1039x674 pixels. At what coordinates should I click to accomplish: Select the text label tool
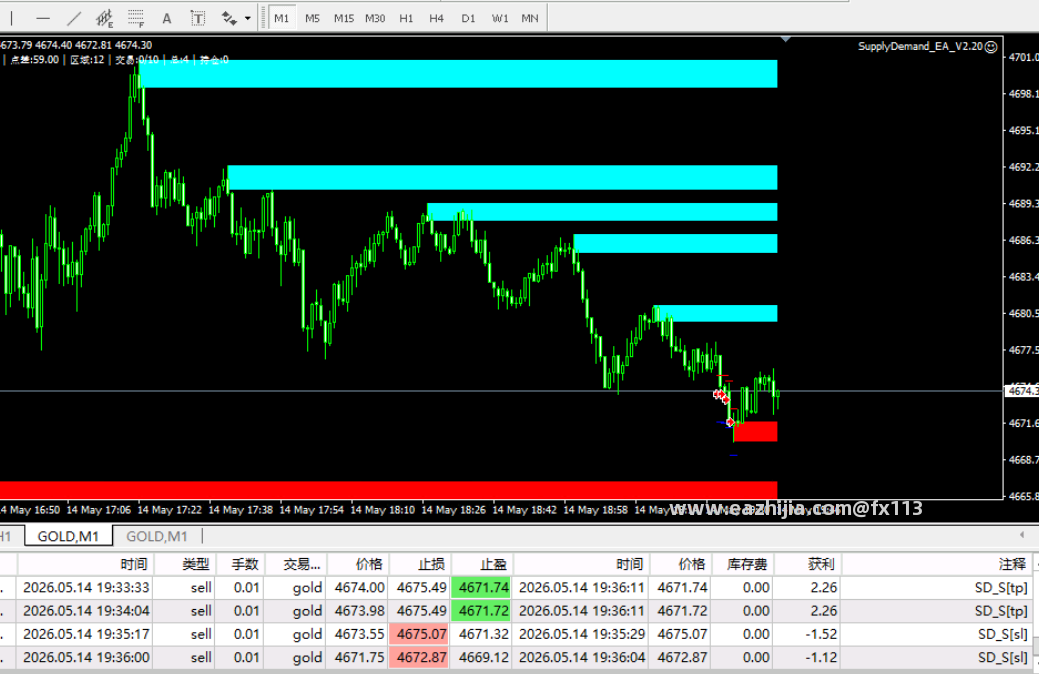197,19
